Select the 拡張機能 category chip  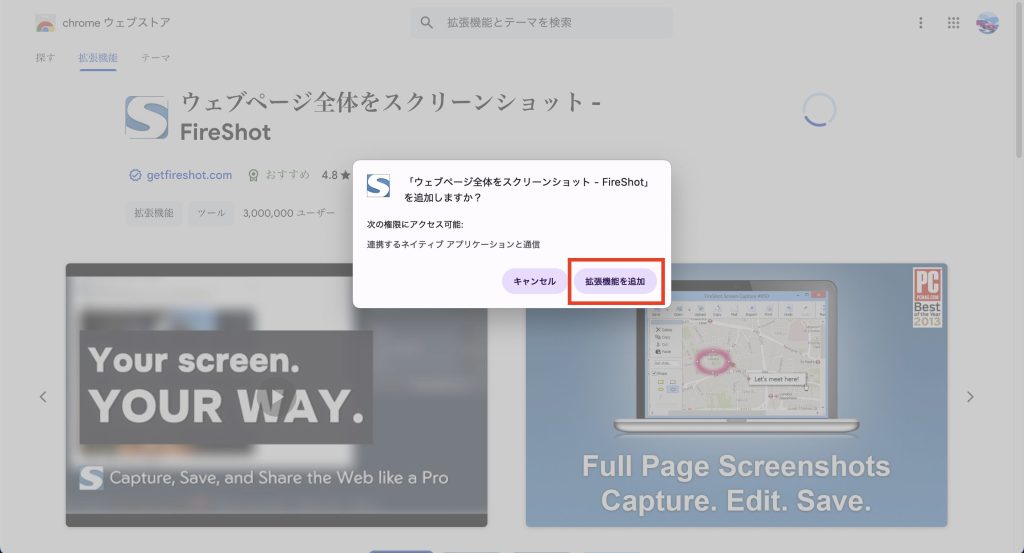tap(154, 213)
